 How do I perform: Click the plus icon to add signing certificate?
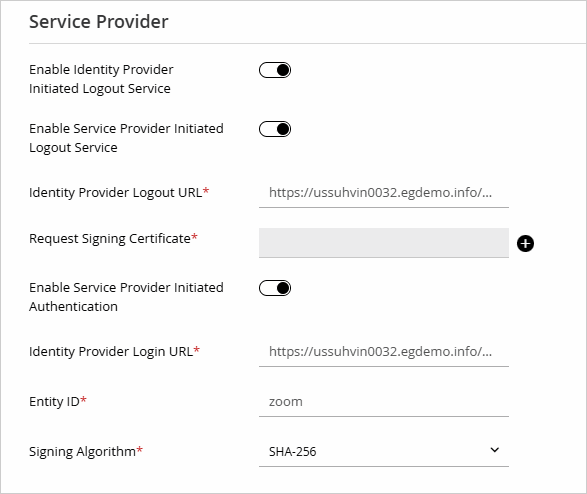click(525, 244)
